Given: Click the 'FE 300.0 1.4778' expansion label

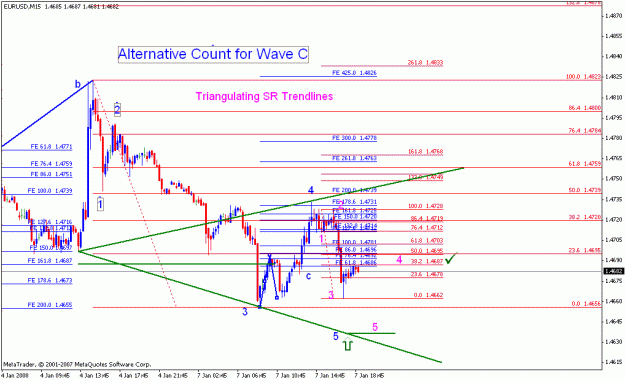Looking at the screenshot, I should tap(354, 138).
